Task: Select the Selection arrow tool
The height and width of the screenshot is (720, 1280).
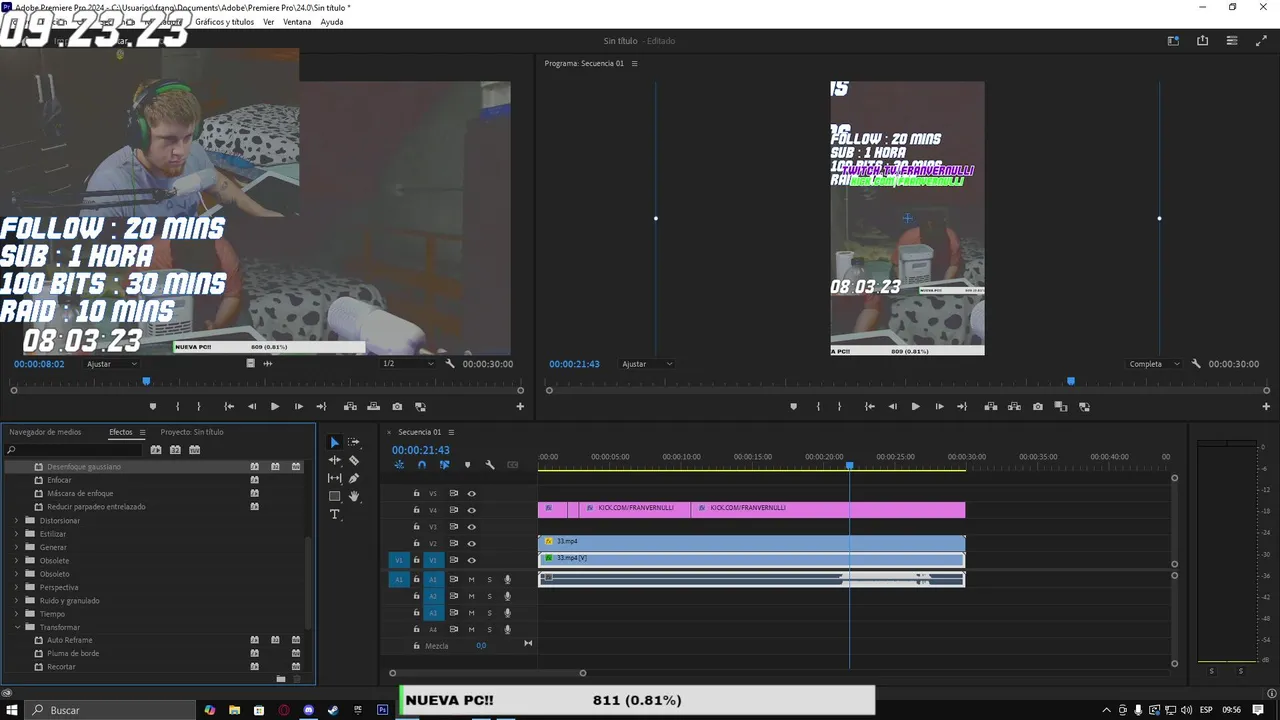Action: 334,442
